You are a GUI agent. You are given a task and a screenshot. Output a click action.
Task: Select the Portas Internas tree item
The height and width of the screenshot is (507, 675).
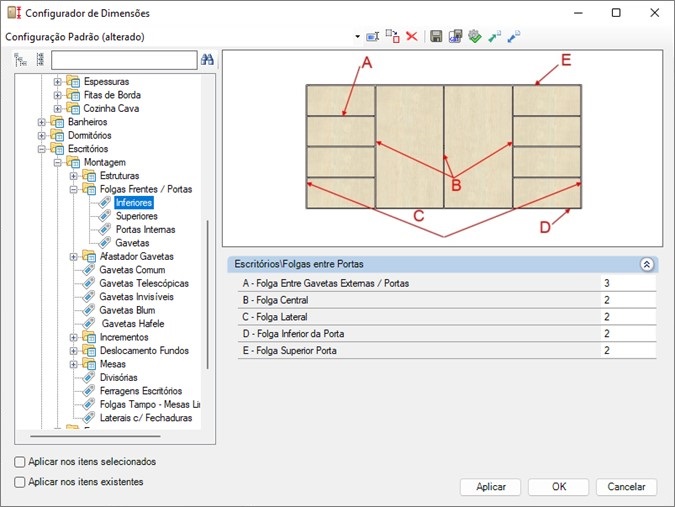click(146, 229)
